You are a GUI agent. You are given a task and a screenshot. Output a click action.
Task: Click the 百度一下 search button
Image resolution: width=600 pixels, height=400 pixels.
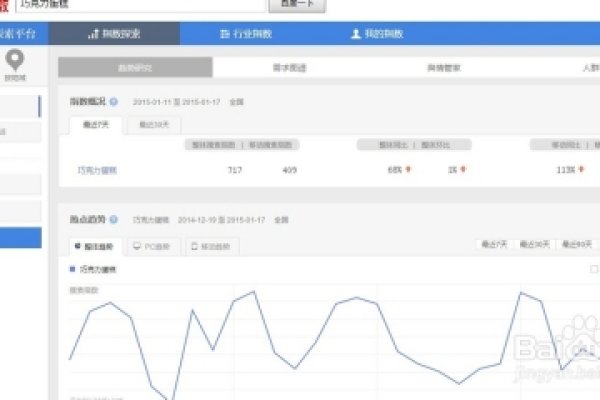297,5
